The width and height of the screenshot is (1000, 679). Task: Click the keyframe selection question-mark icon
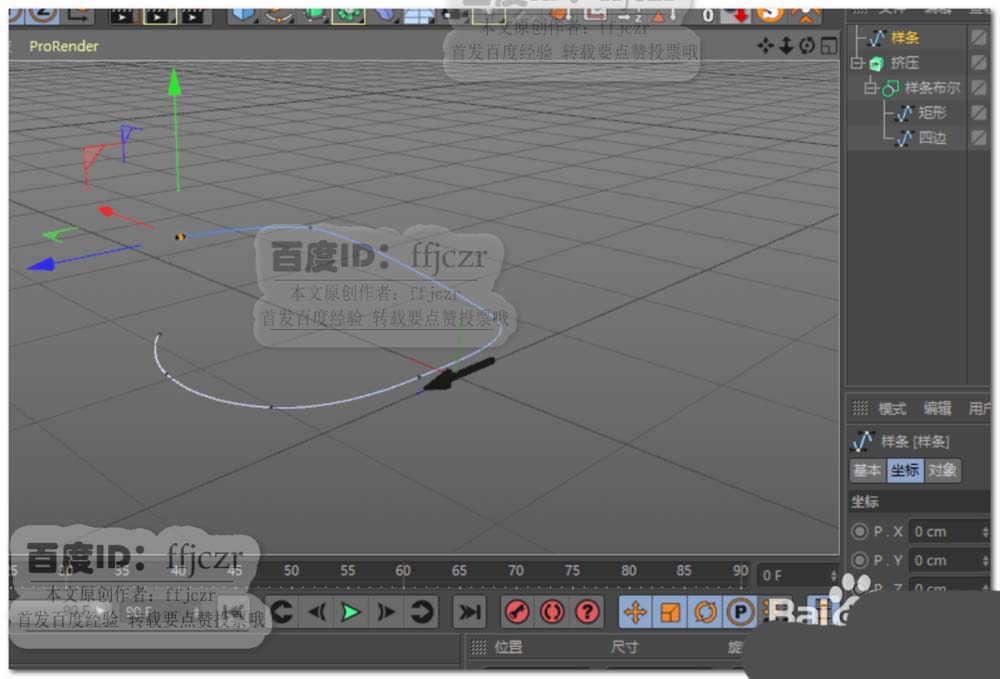[x=587, y=612]
